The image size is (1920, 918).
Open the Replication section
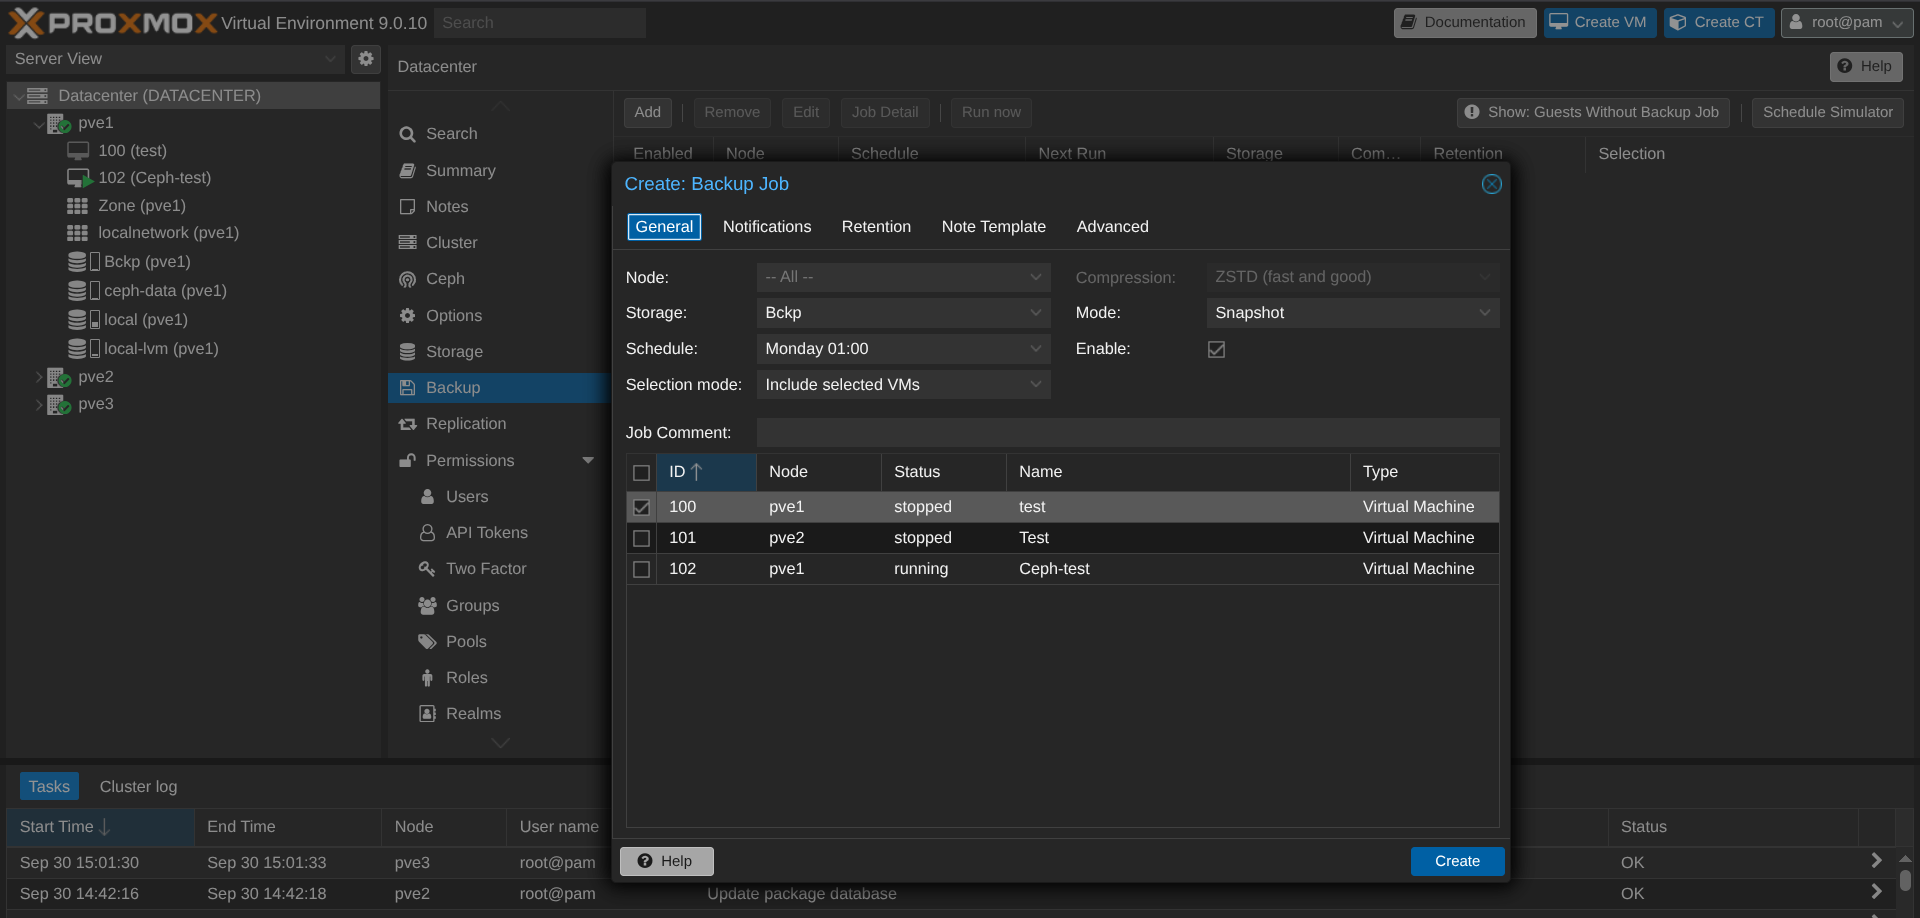tap(465, 424)
